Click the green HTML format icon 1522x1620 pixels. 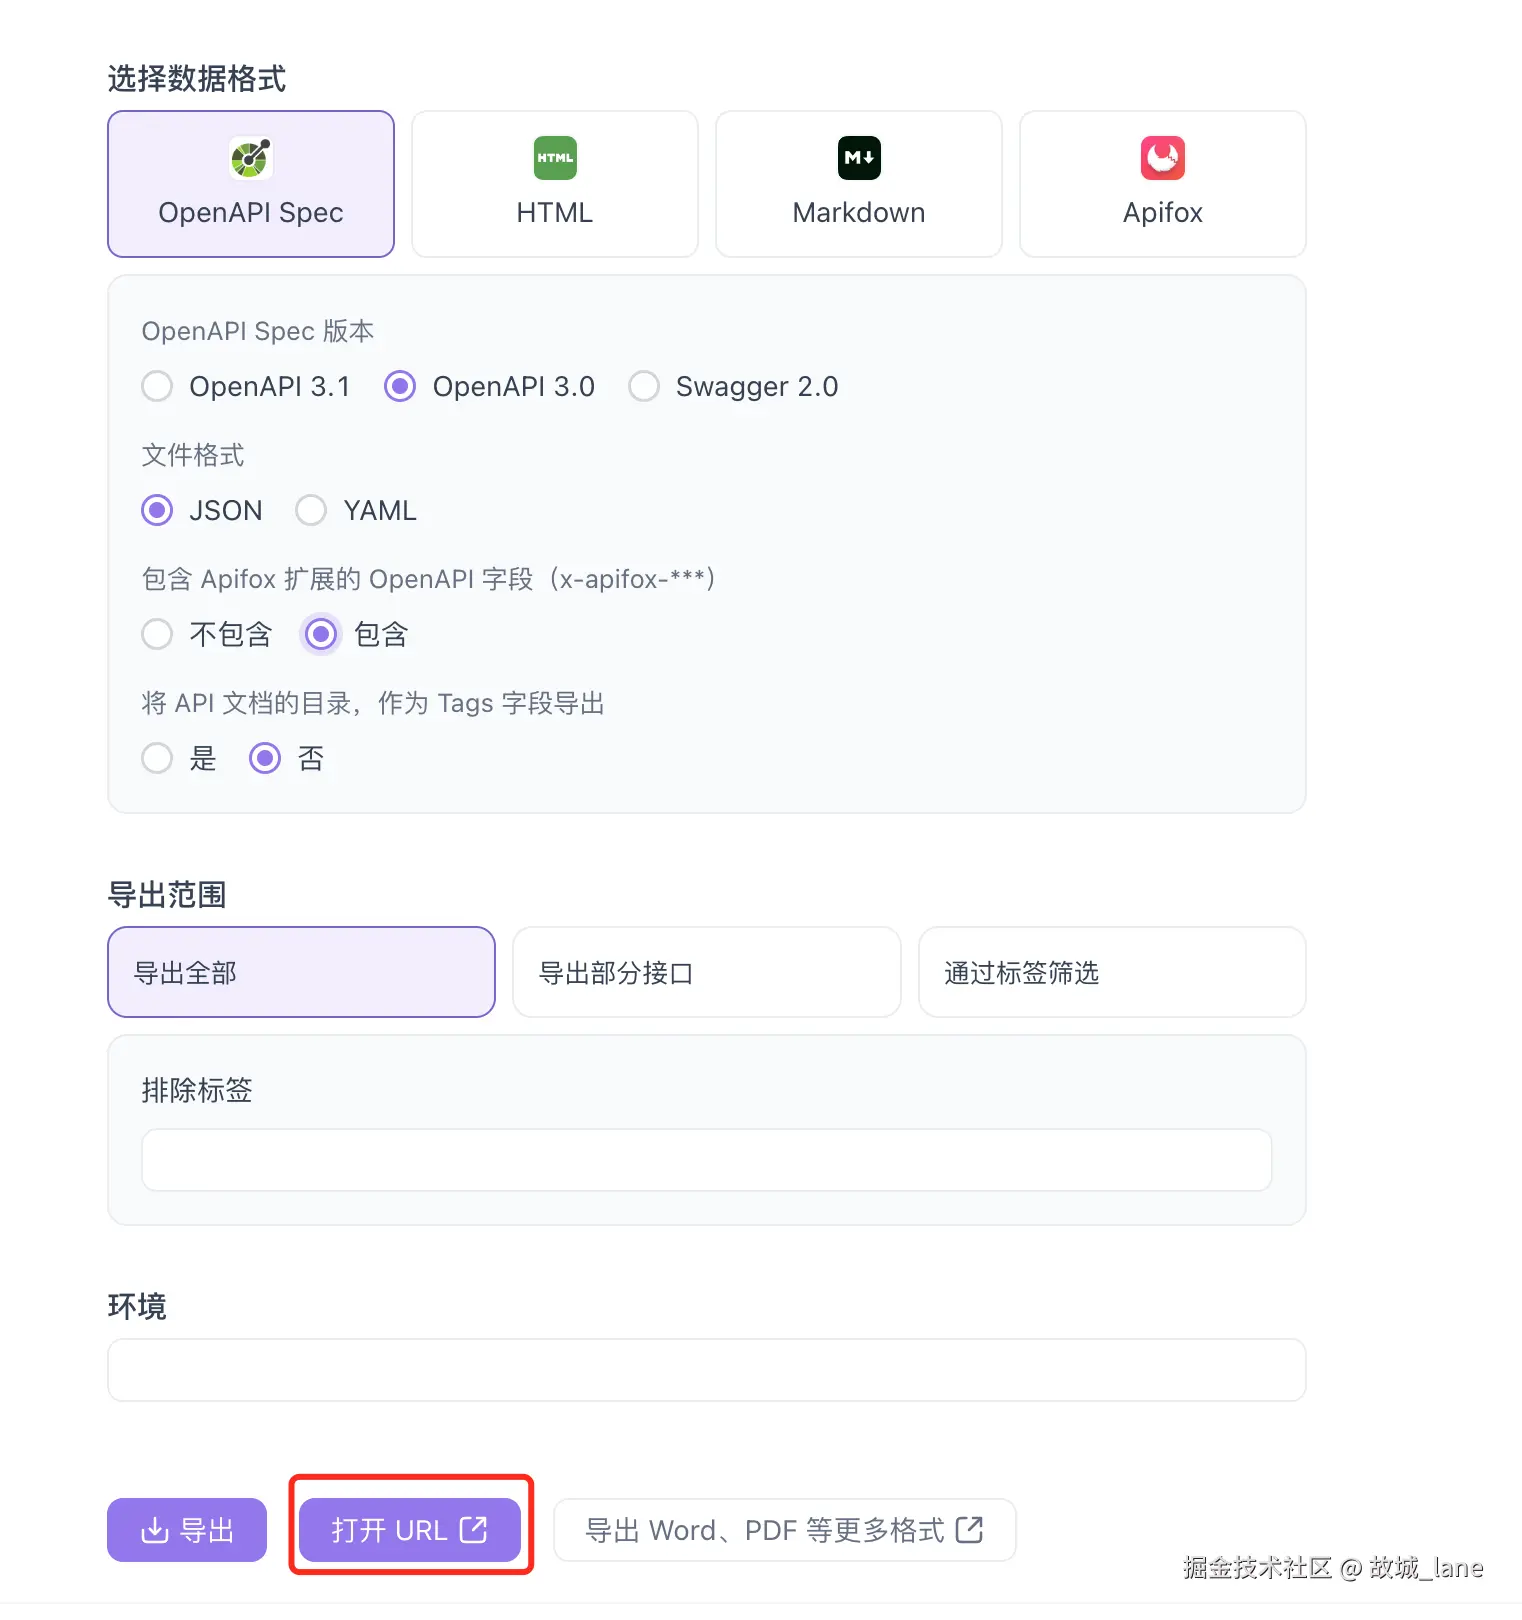point(555,158)
